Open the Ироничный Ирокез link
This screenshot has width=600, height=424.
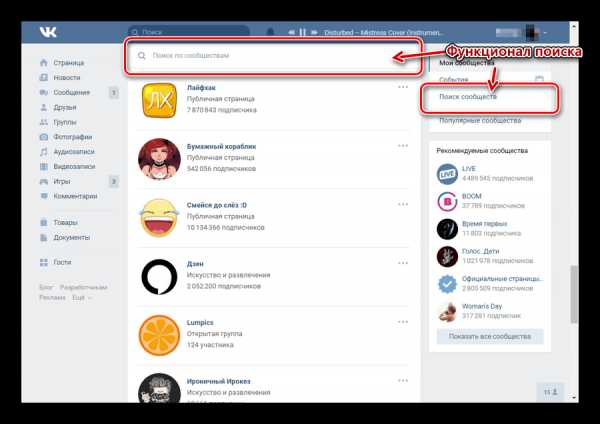click(x=218, y=382)
